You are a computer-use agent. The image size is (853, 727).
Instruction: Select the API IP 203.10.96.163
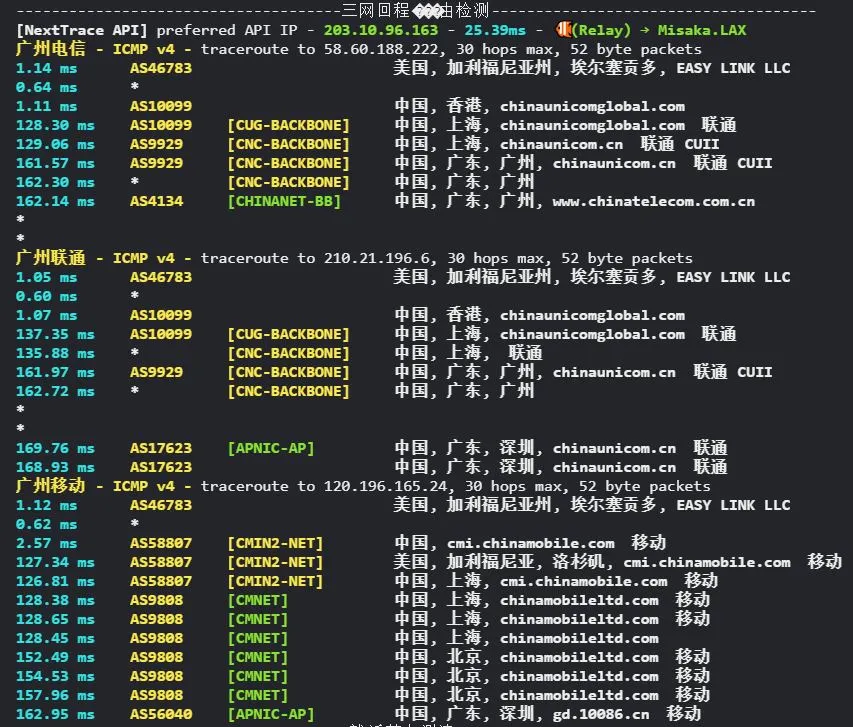(381, 30)
